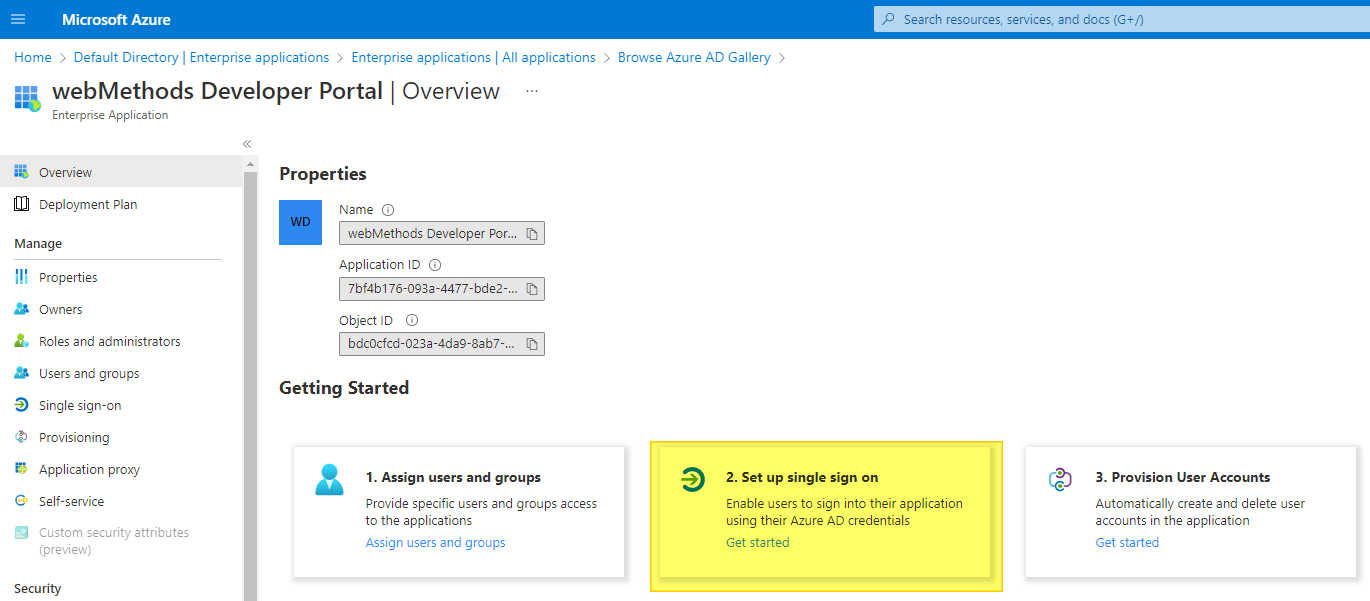
Task: Click the 2. Set up single sign on heading
Action: [802, 477]
